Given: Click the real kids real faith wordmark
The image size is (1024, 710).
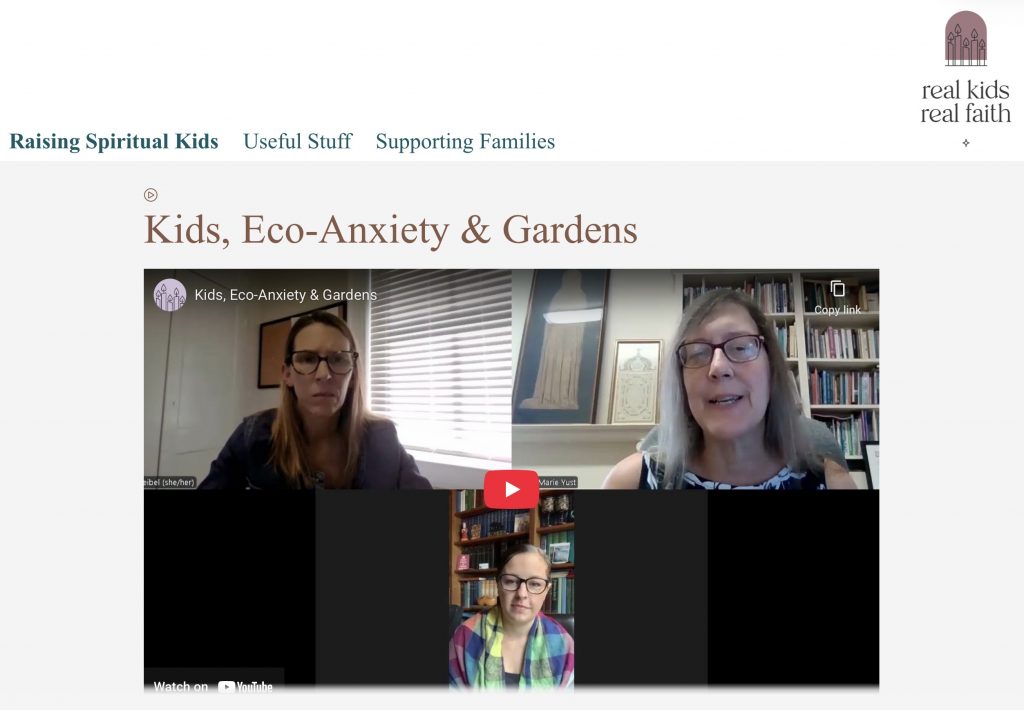Looking at the screenshot, I should [x=965, y=102].
